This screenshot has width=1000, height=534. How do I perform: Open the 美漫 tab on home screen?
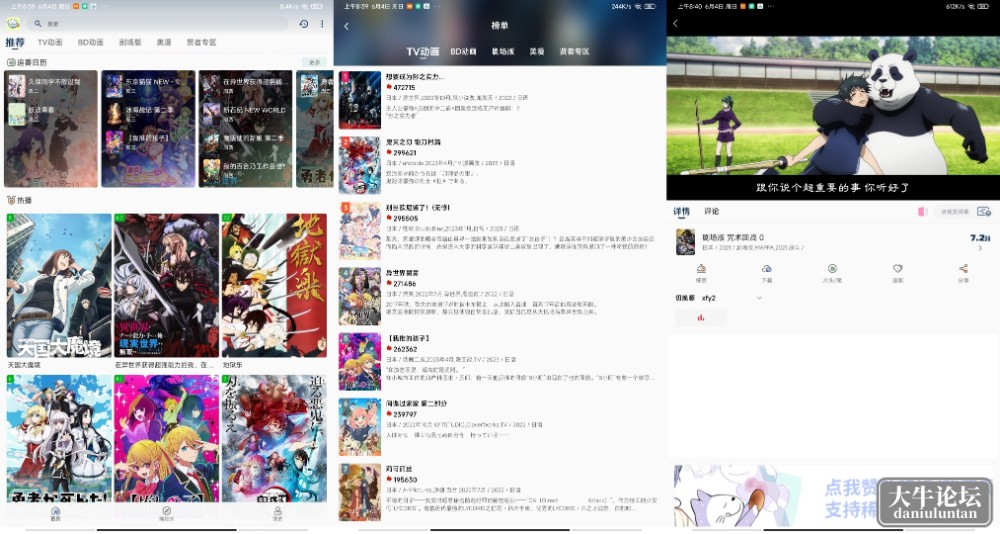coord(164,42)
